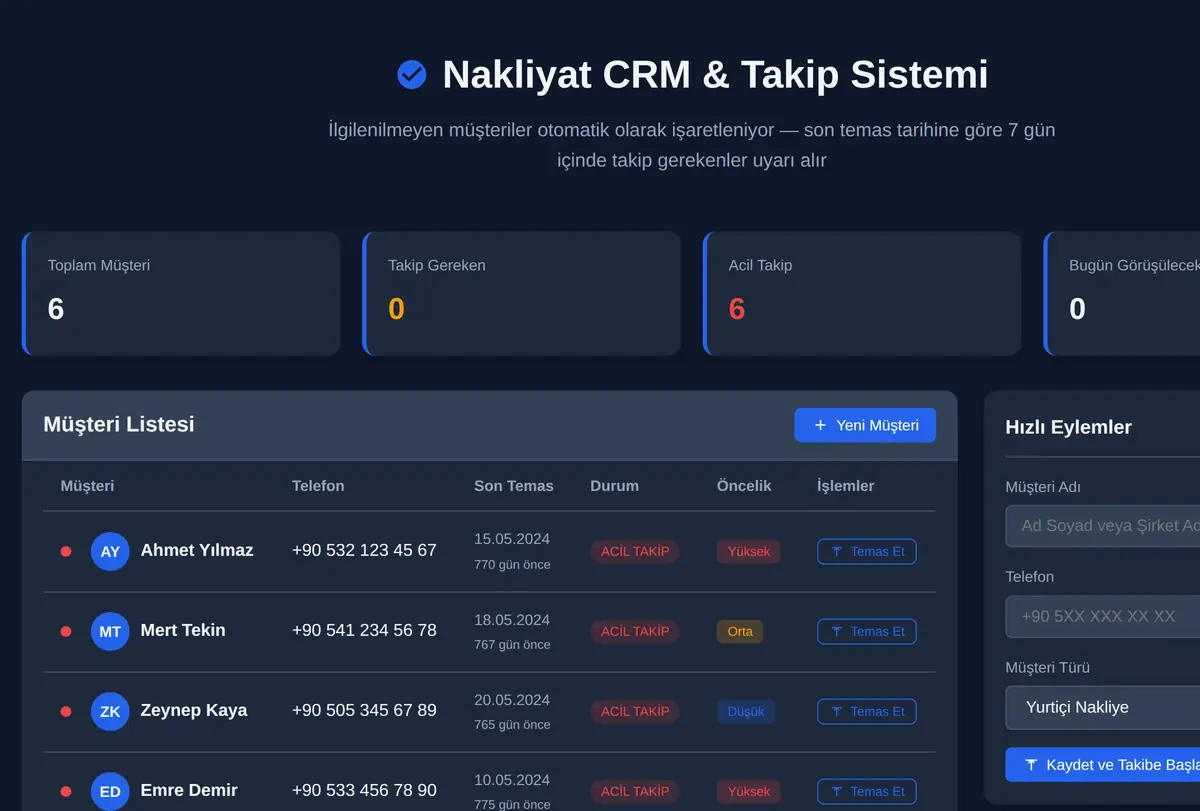Click the Orta priority badge
The height and width of the screenshot is (811, 1200).
coord(740,631)
